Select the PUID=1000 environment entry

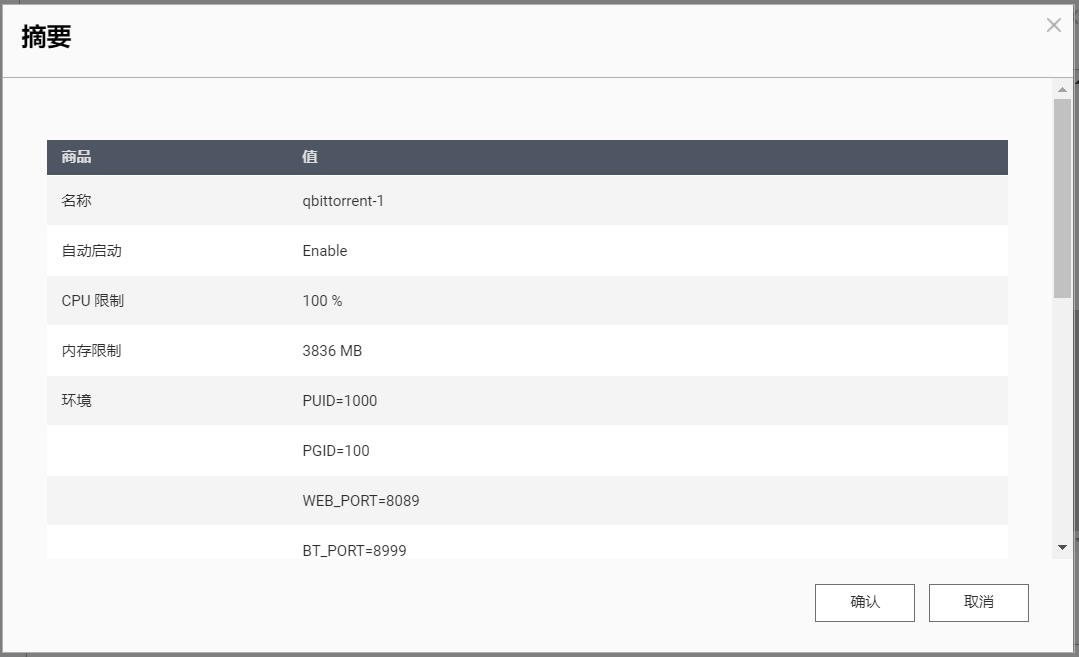pyautogui.click(x=340, y=401)
